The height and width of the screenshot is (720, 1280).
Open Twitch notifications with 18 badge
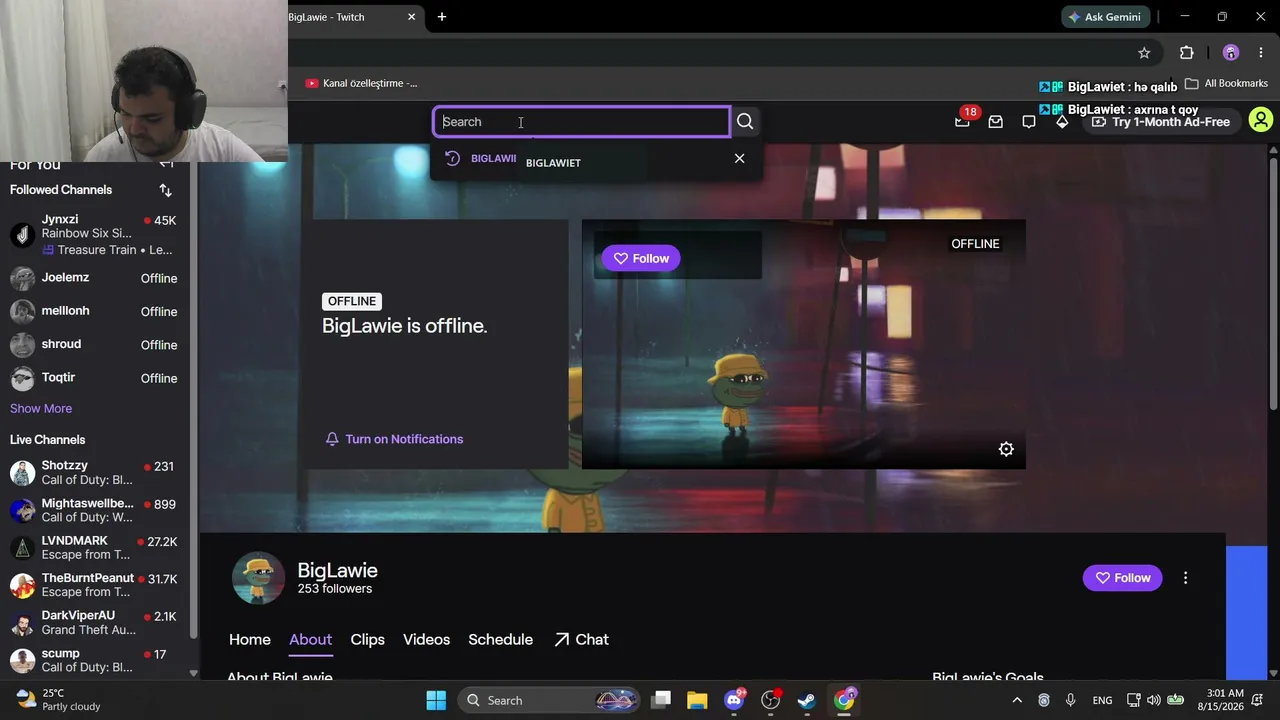click(x=962, y=121)
